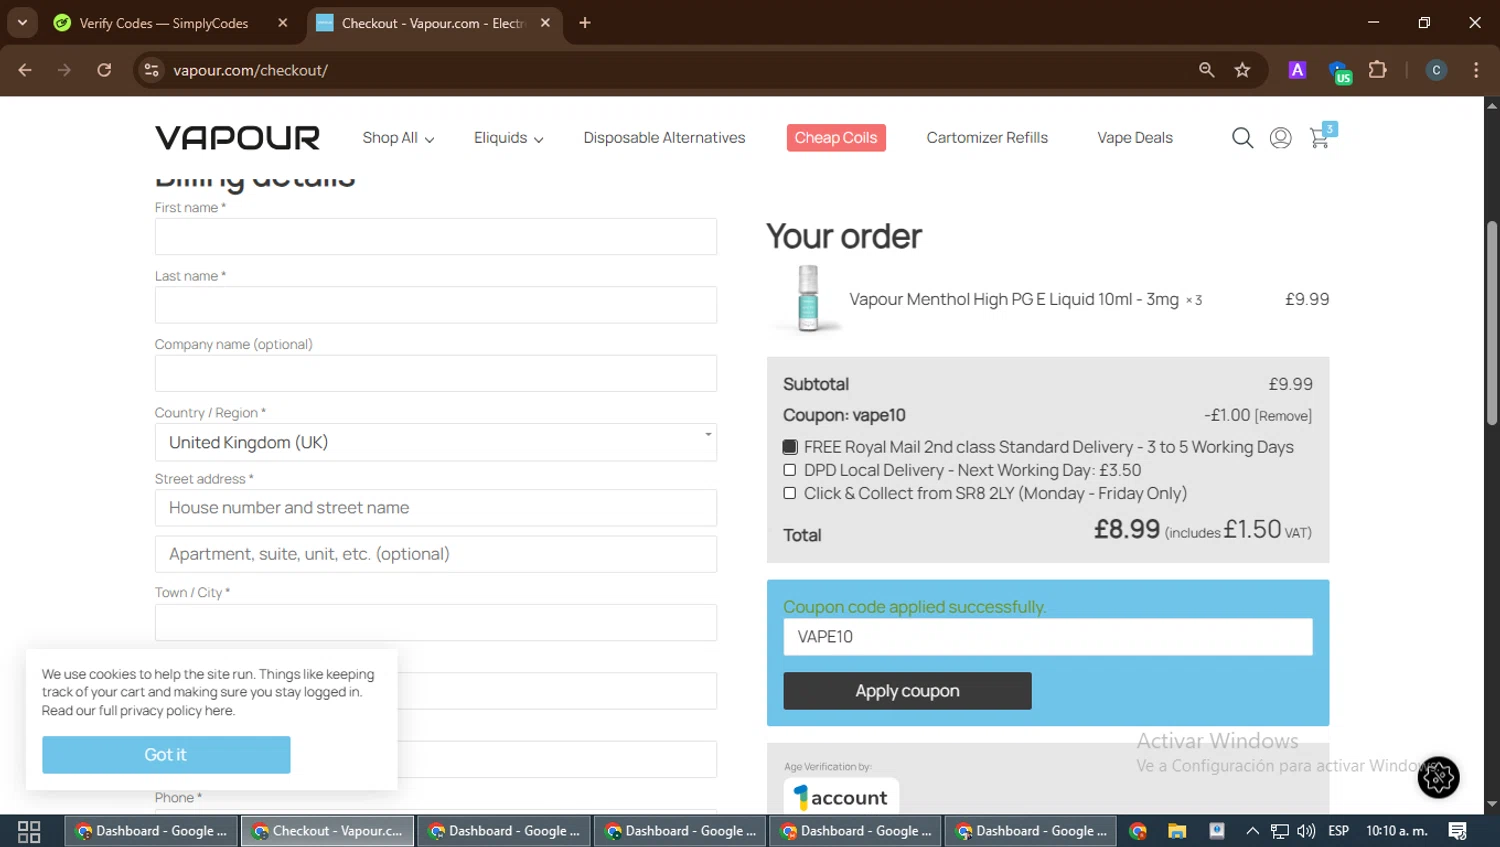Show hidden system tray icons

click(x=1252, y=831)
